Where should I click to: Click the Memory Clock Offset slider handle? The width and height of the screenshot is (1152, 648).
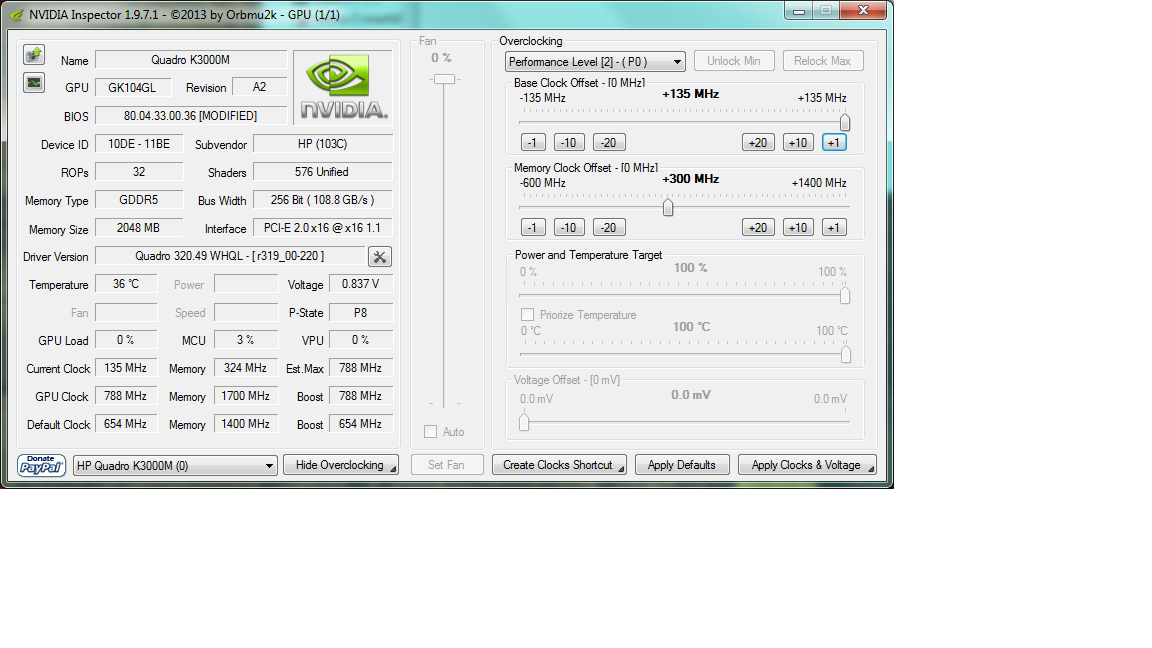point(668,207)
